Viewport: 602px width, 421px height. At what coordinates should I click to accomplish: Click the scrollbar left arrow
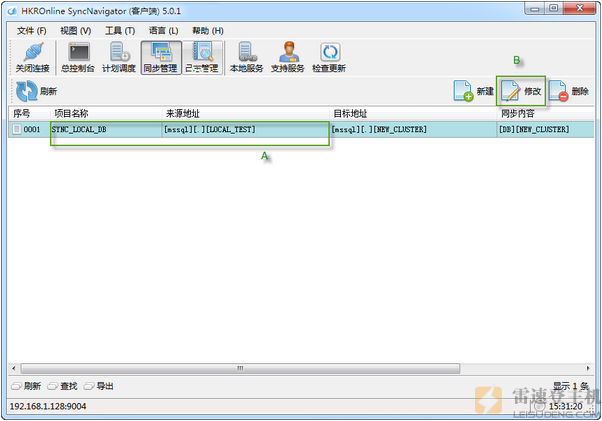point(14,368)
